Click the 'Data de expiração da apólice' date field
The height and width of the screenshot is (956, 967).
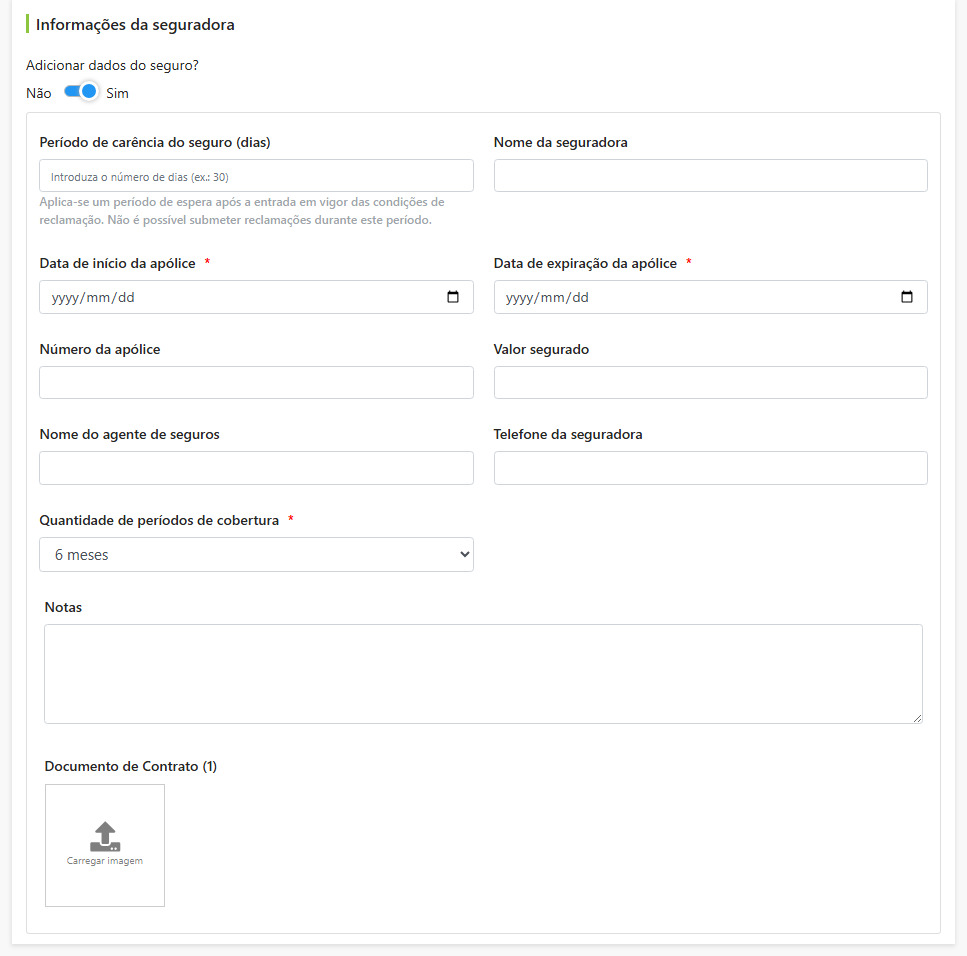(710, 297)
